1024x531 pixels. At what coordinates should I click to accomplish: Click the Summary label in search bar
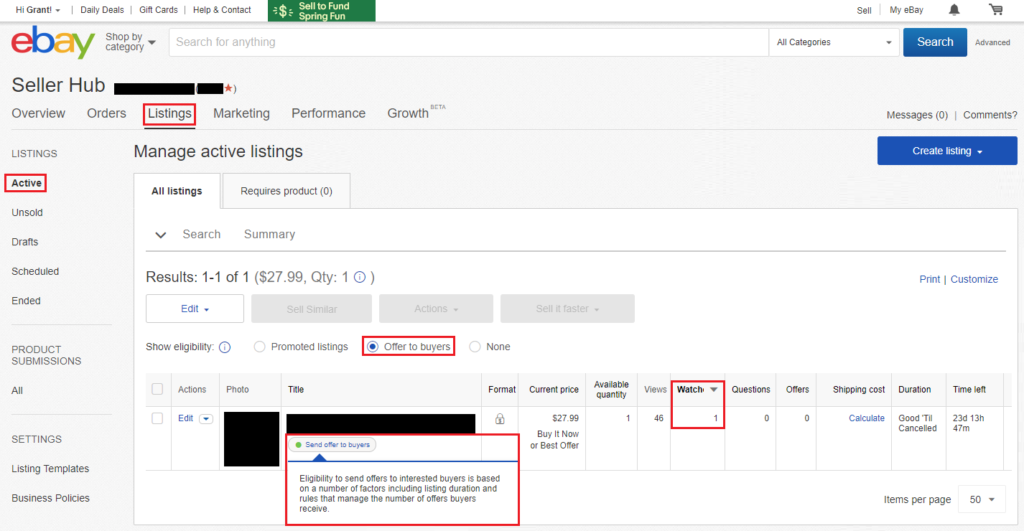[x=269, y=234]
